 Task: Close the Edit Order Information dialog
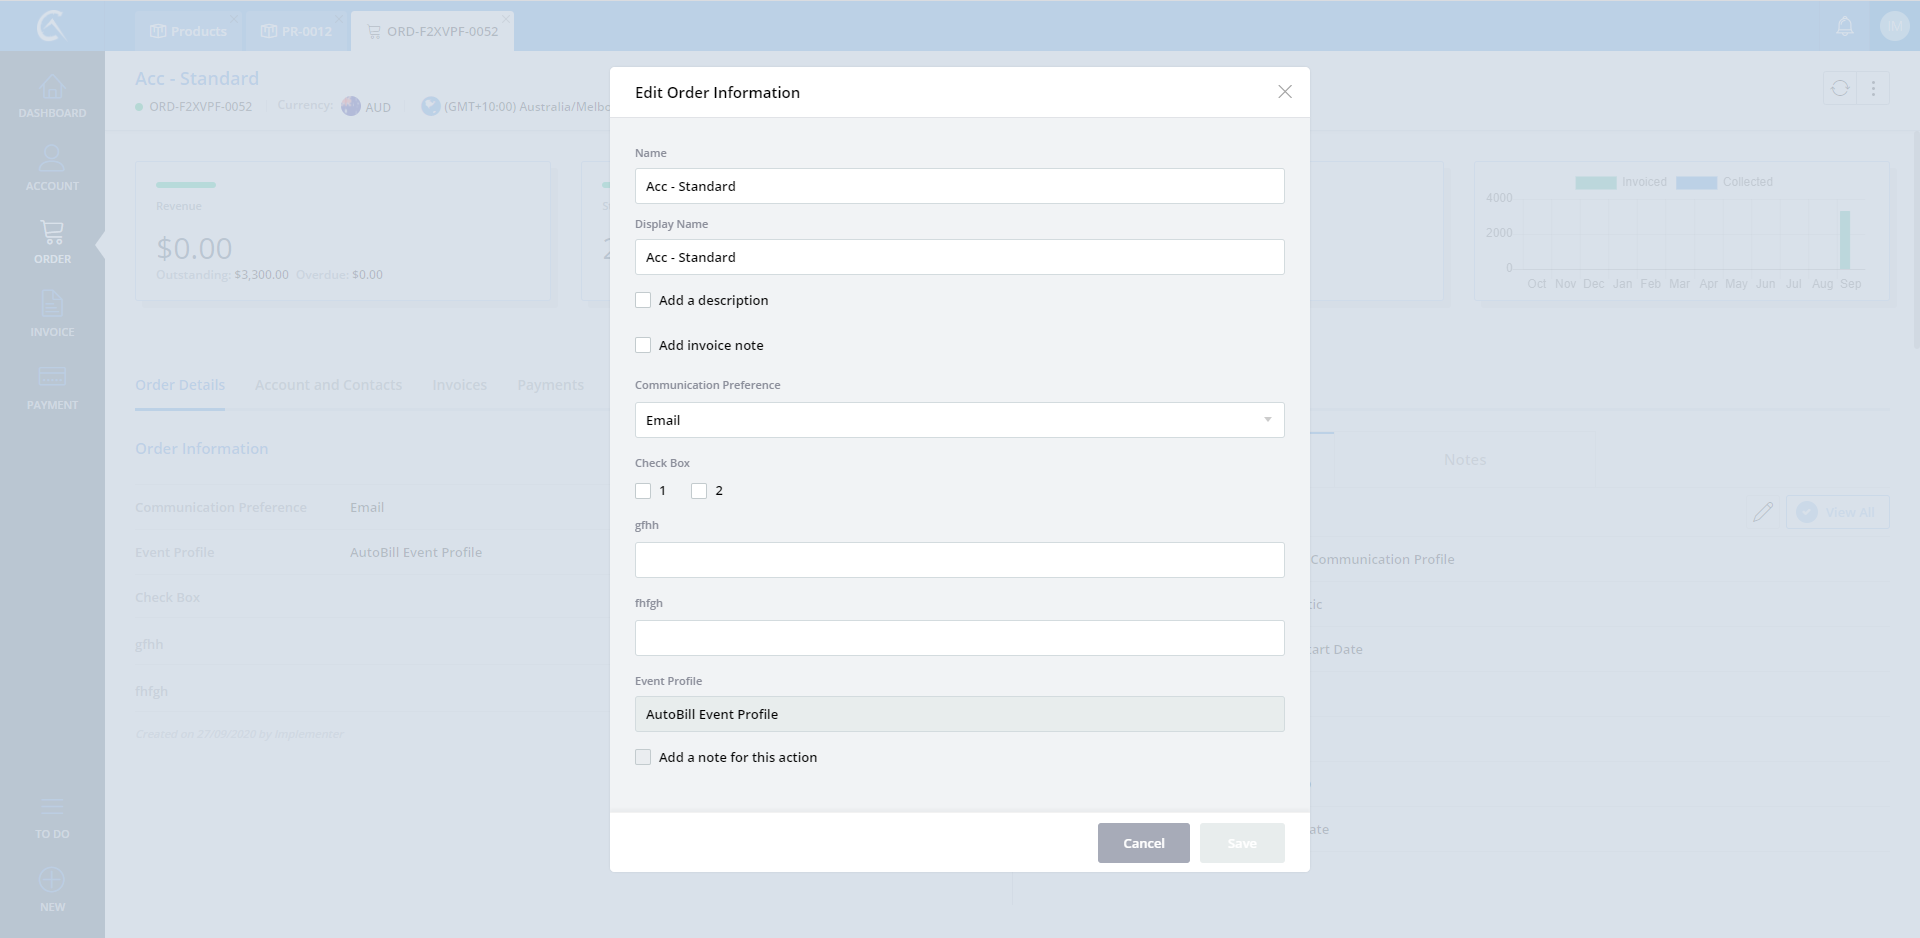click(1285, 92)
